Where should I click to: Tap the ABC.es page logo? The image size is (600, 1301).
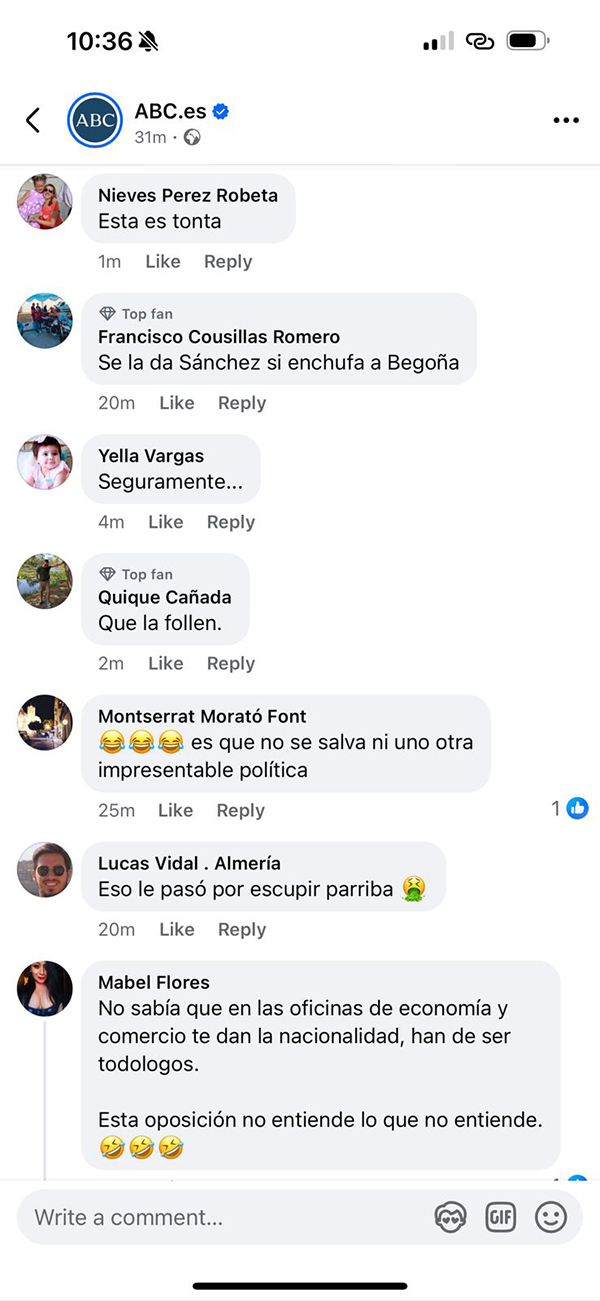(x=94, y=121)
